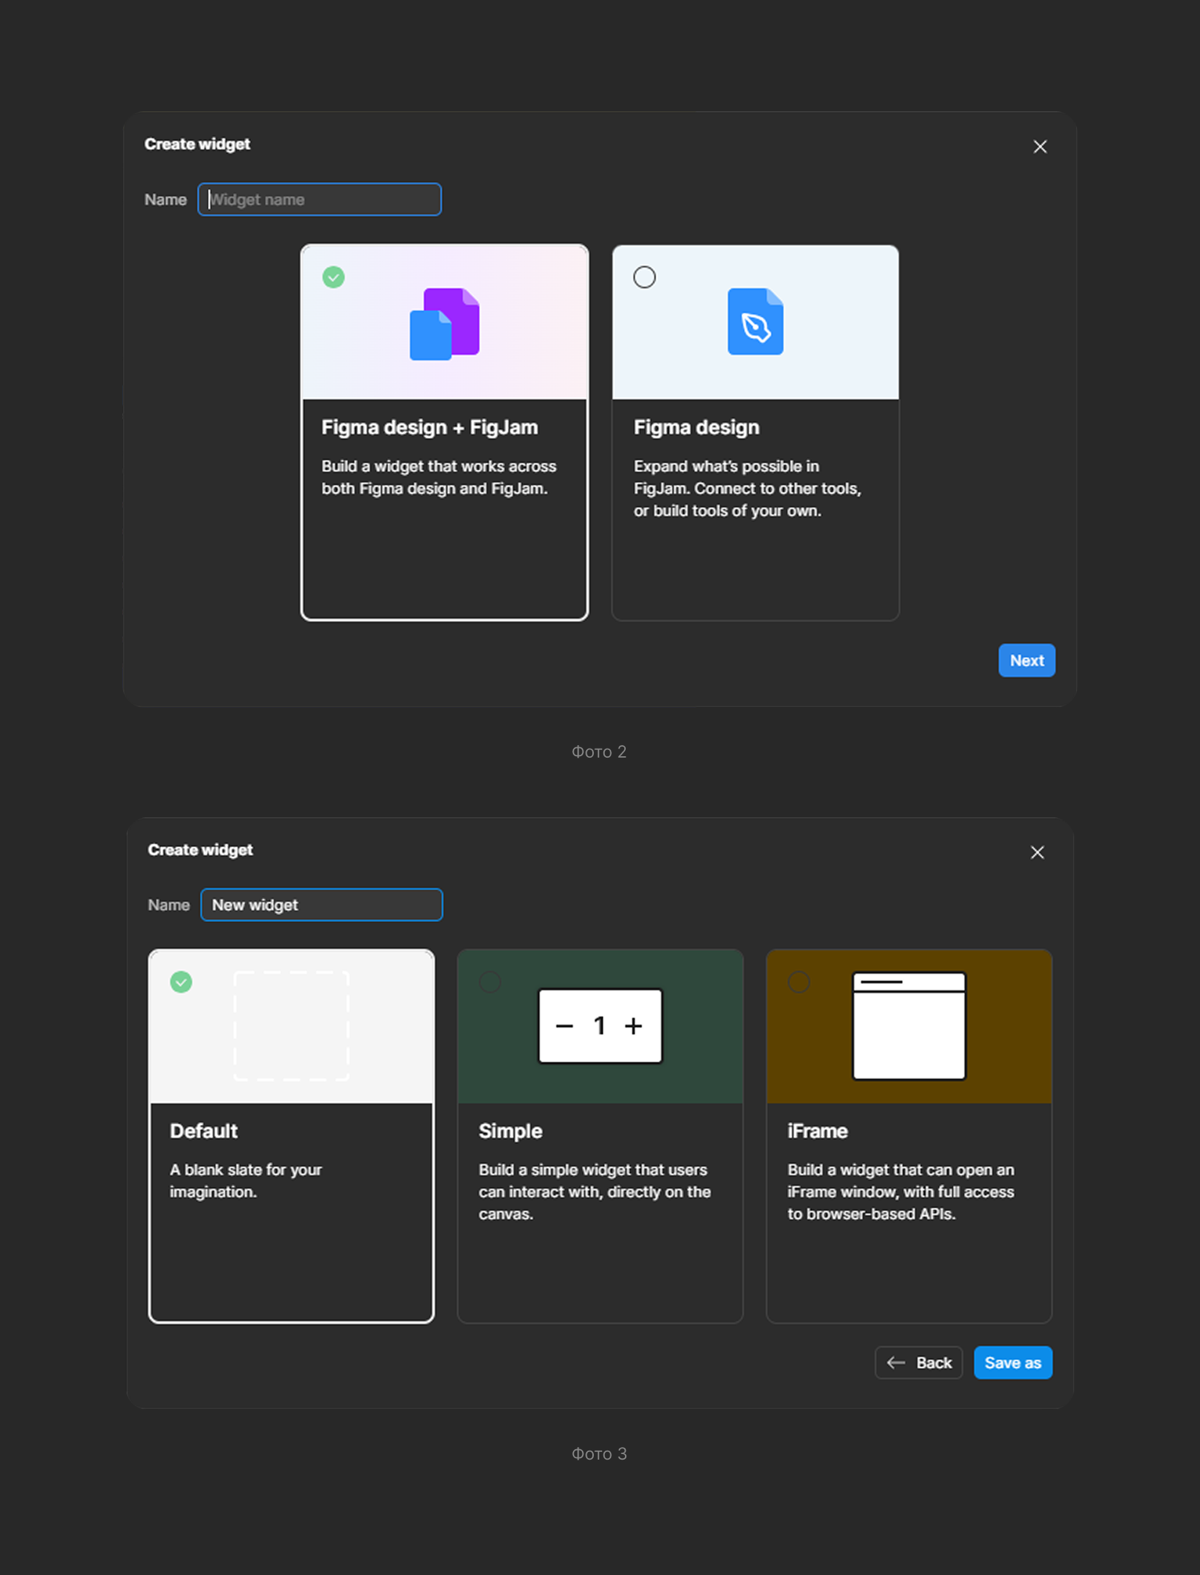Go back with the Back button
This screenshot has height=1575, width=1200.
pyautogui.click(x=919, y=1363)
